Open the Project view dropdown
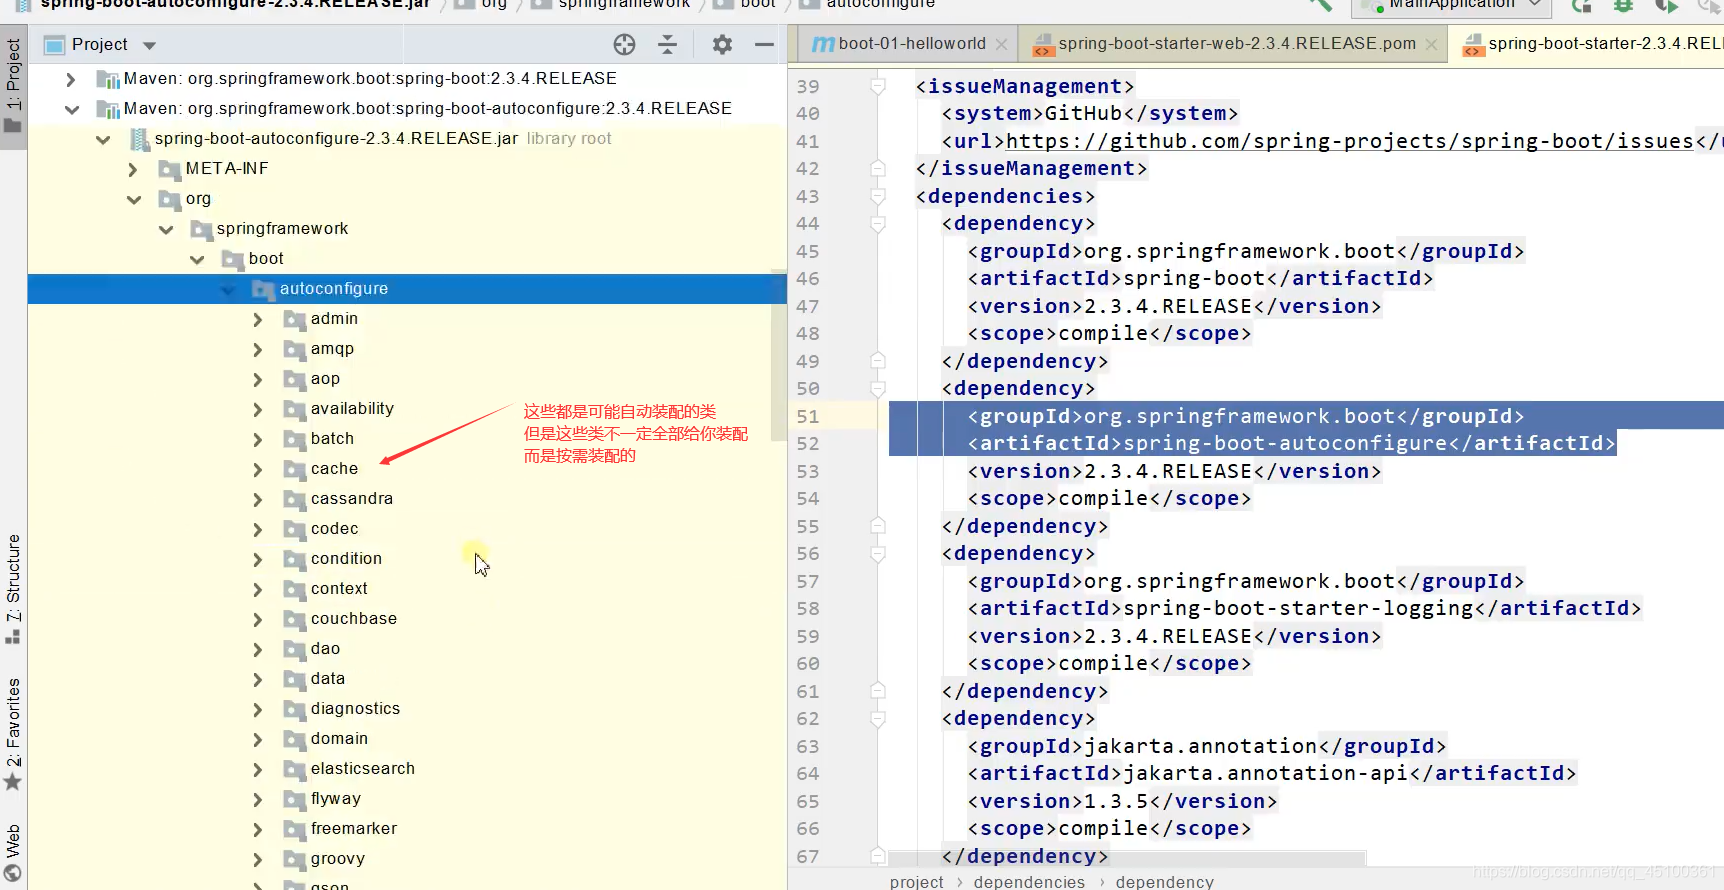This screenshot has width=1724, height=890. coord(150,45)
